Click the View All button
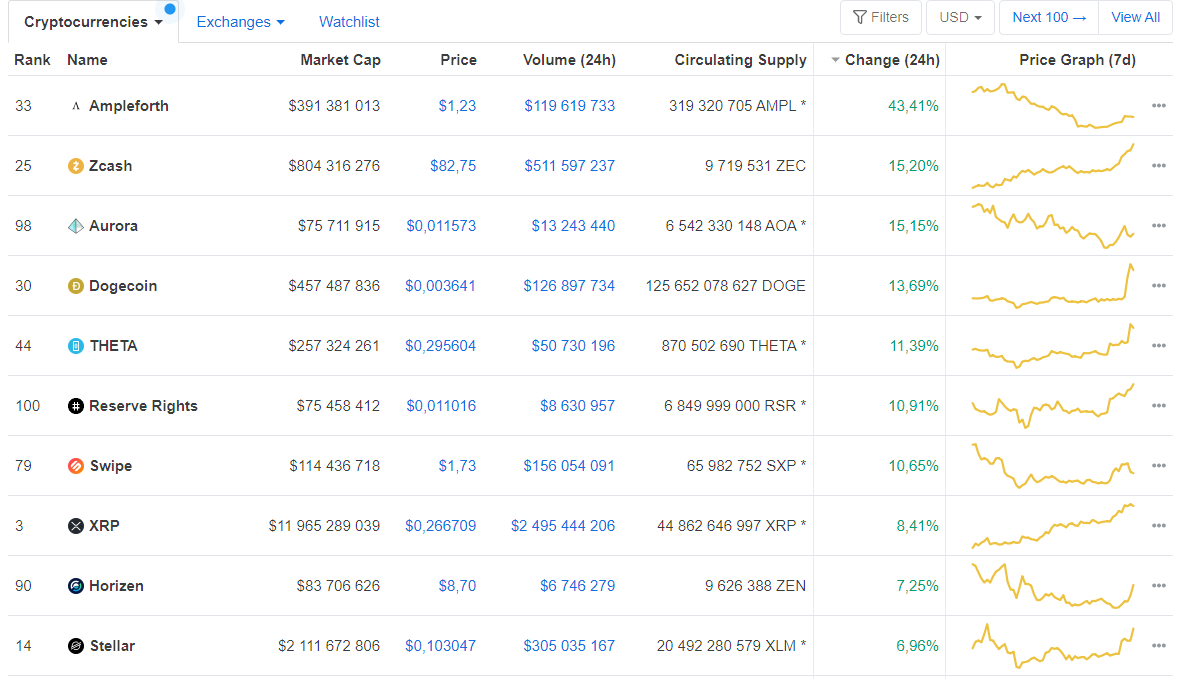Screen dimensions: 1195x679 [x=1135, y=17]
